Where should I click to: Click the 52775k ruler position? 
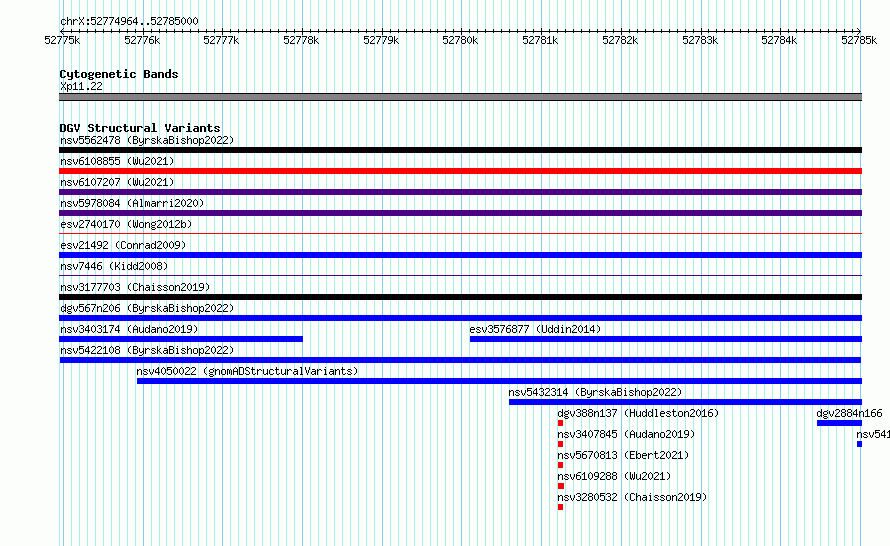(62, 40)
